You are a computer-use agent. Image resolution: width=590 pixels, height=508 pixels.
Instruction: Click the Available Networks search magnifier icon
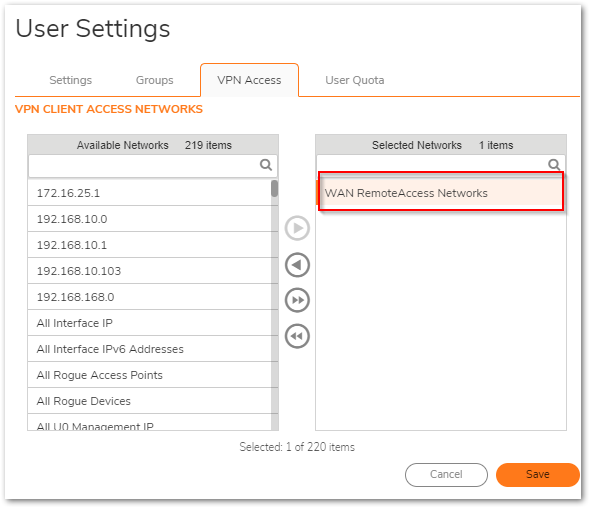[266, 165]
